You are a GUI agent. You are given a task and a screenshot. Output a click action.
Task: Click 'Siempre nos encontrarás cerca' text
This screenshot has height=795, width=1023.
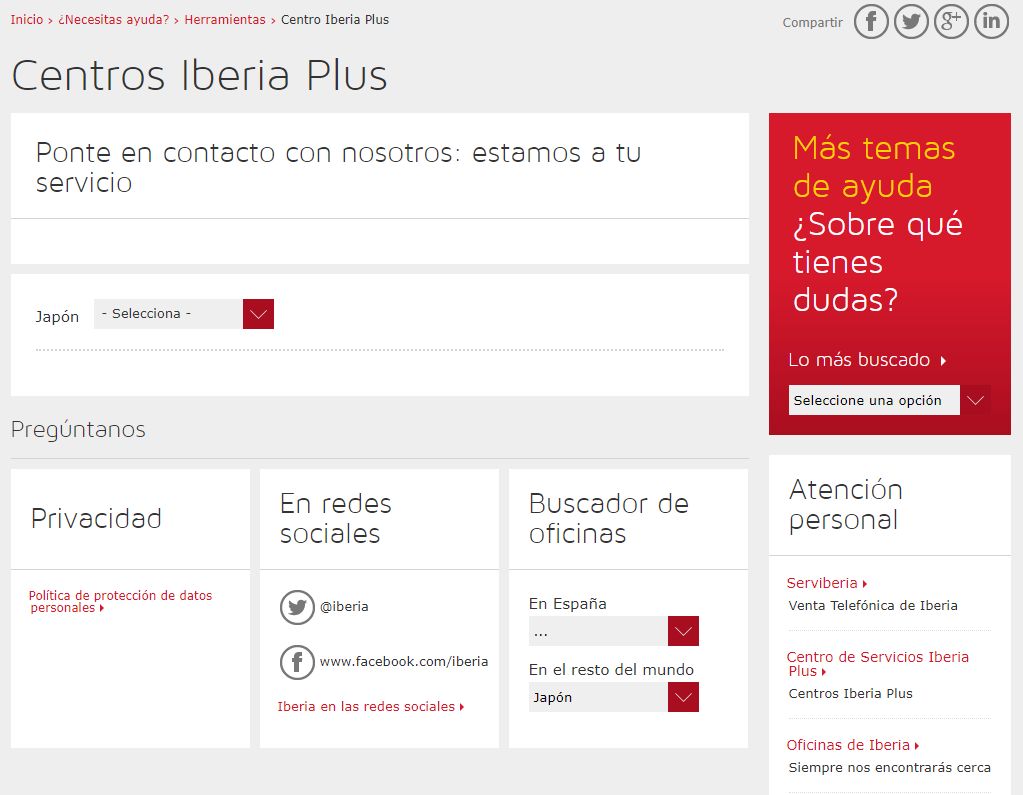[x=889, y=767]
